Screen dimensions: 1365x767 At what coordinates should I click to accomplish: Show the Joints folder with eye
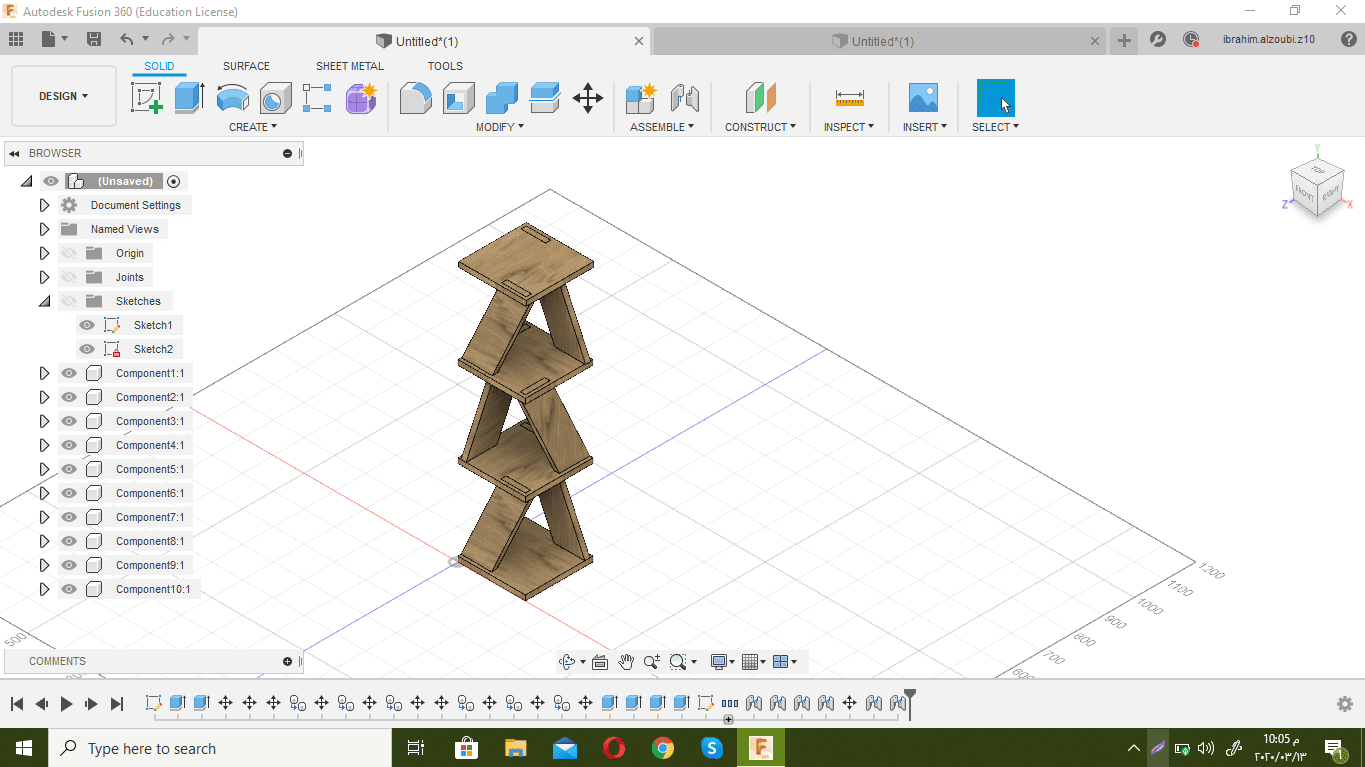[x=69, y=277]
